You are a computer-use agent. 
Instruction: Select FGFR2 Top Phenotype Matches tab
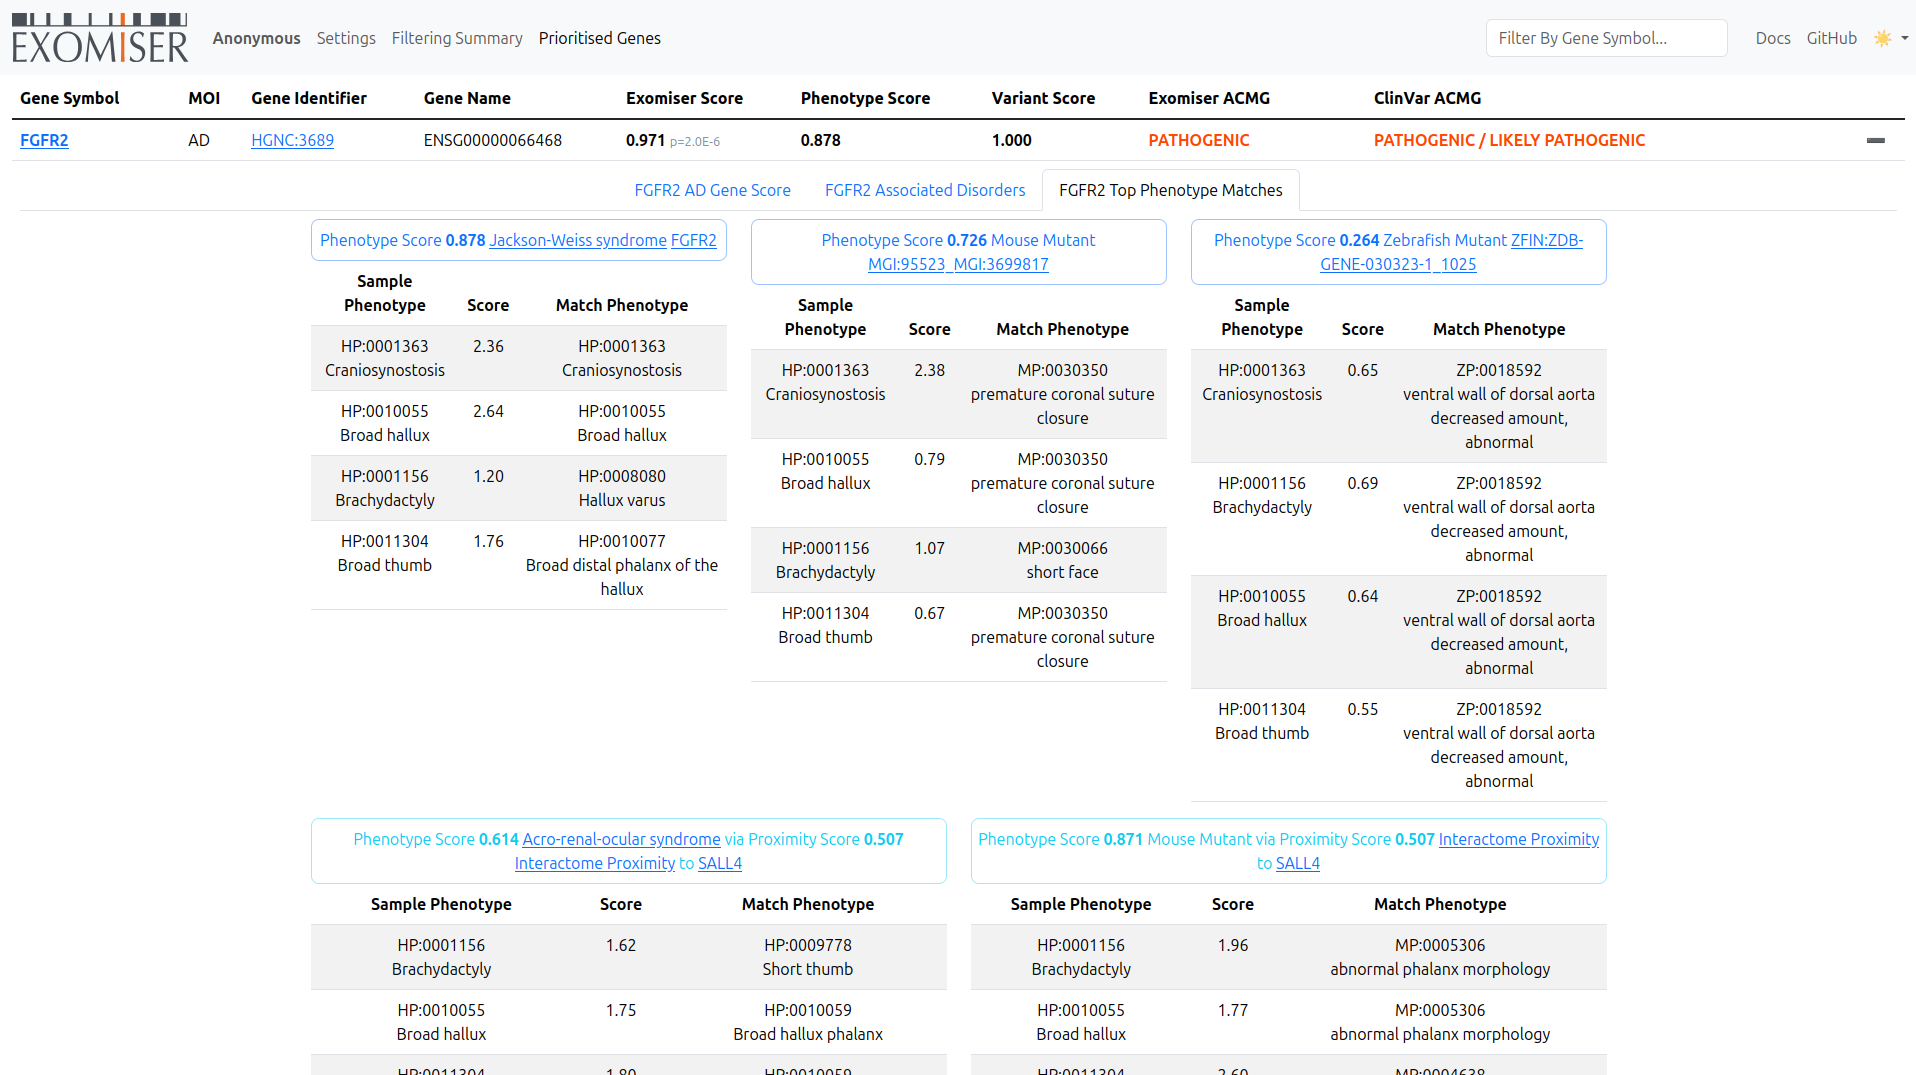tap(1170, 190)
